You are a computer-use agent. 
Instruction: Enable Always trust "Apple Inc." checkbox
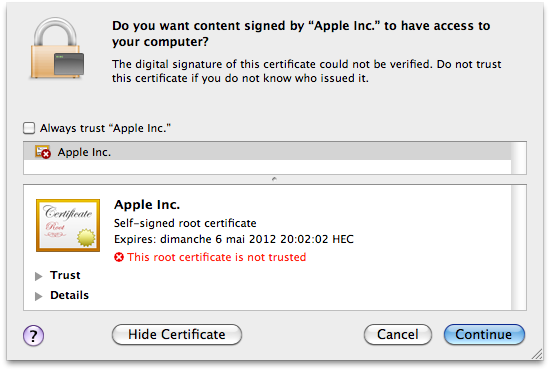(x=29, y=128)
